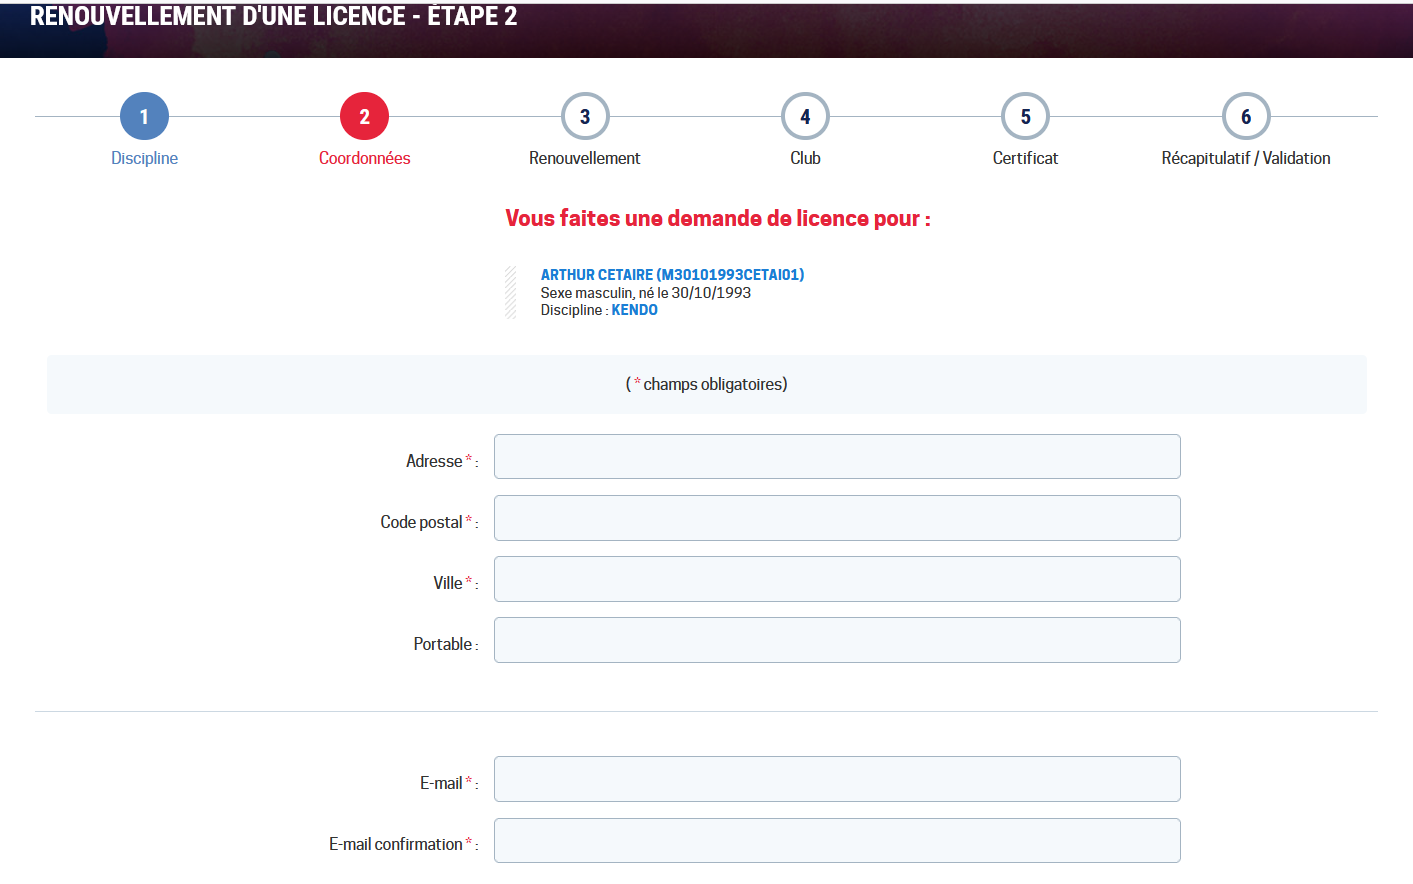Select the red step 2 circle
Screen dimensions: 1413x884
[x=364, y=117]
